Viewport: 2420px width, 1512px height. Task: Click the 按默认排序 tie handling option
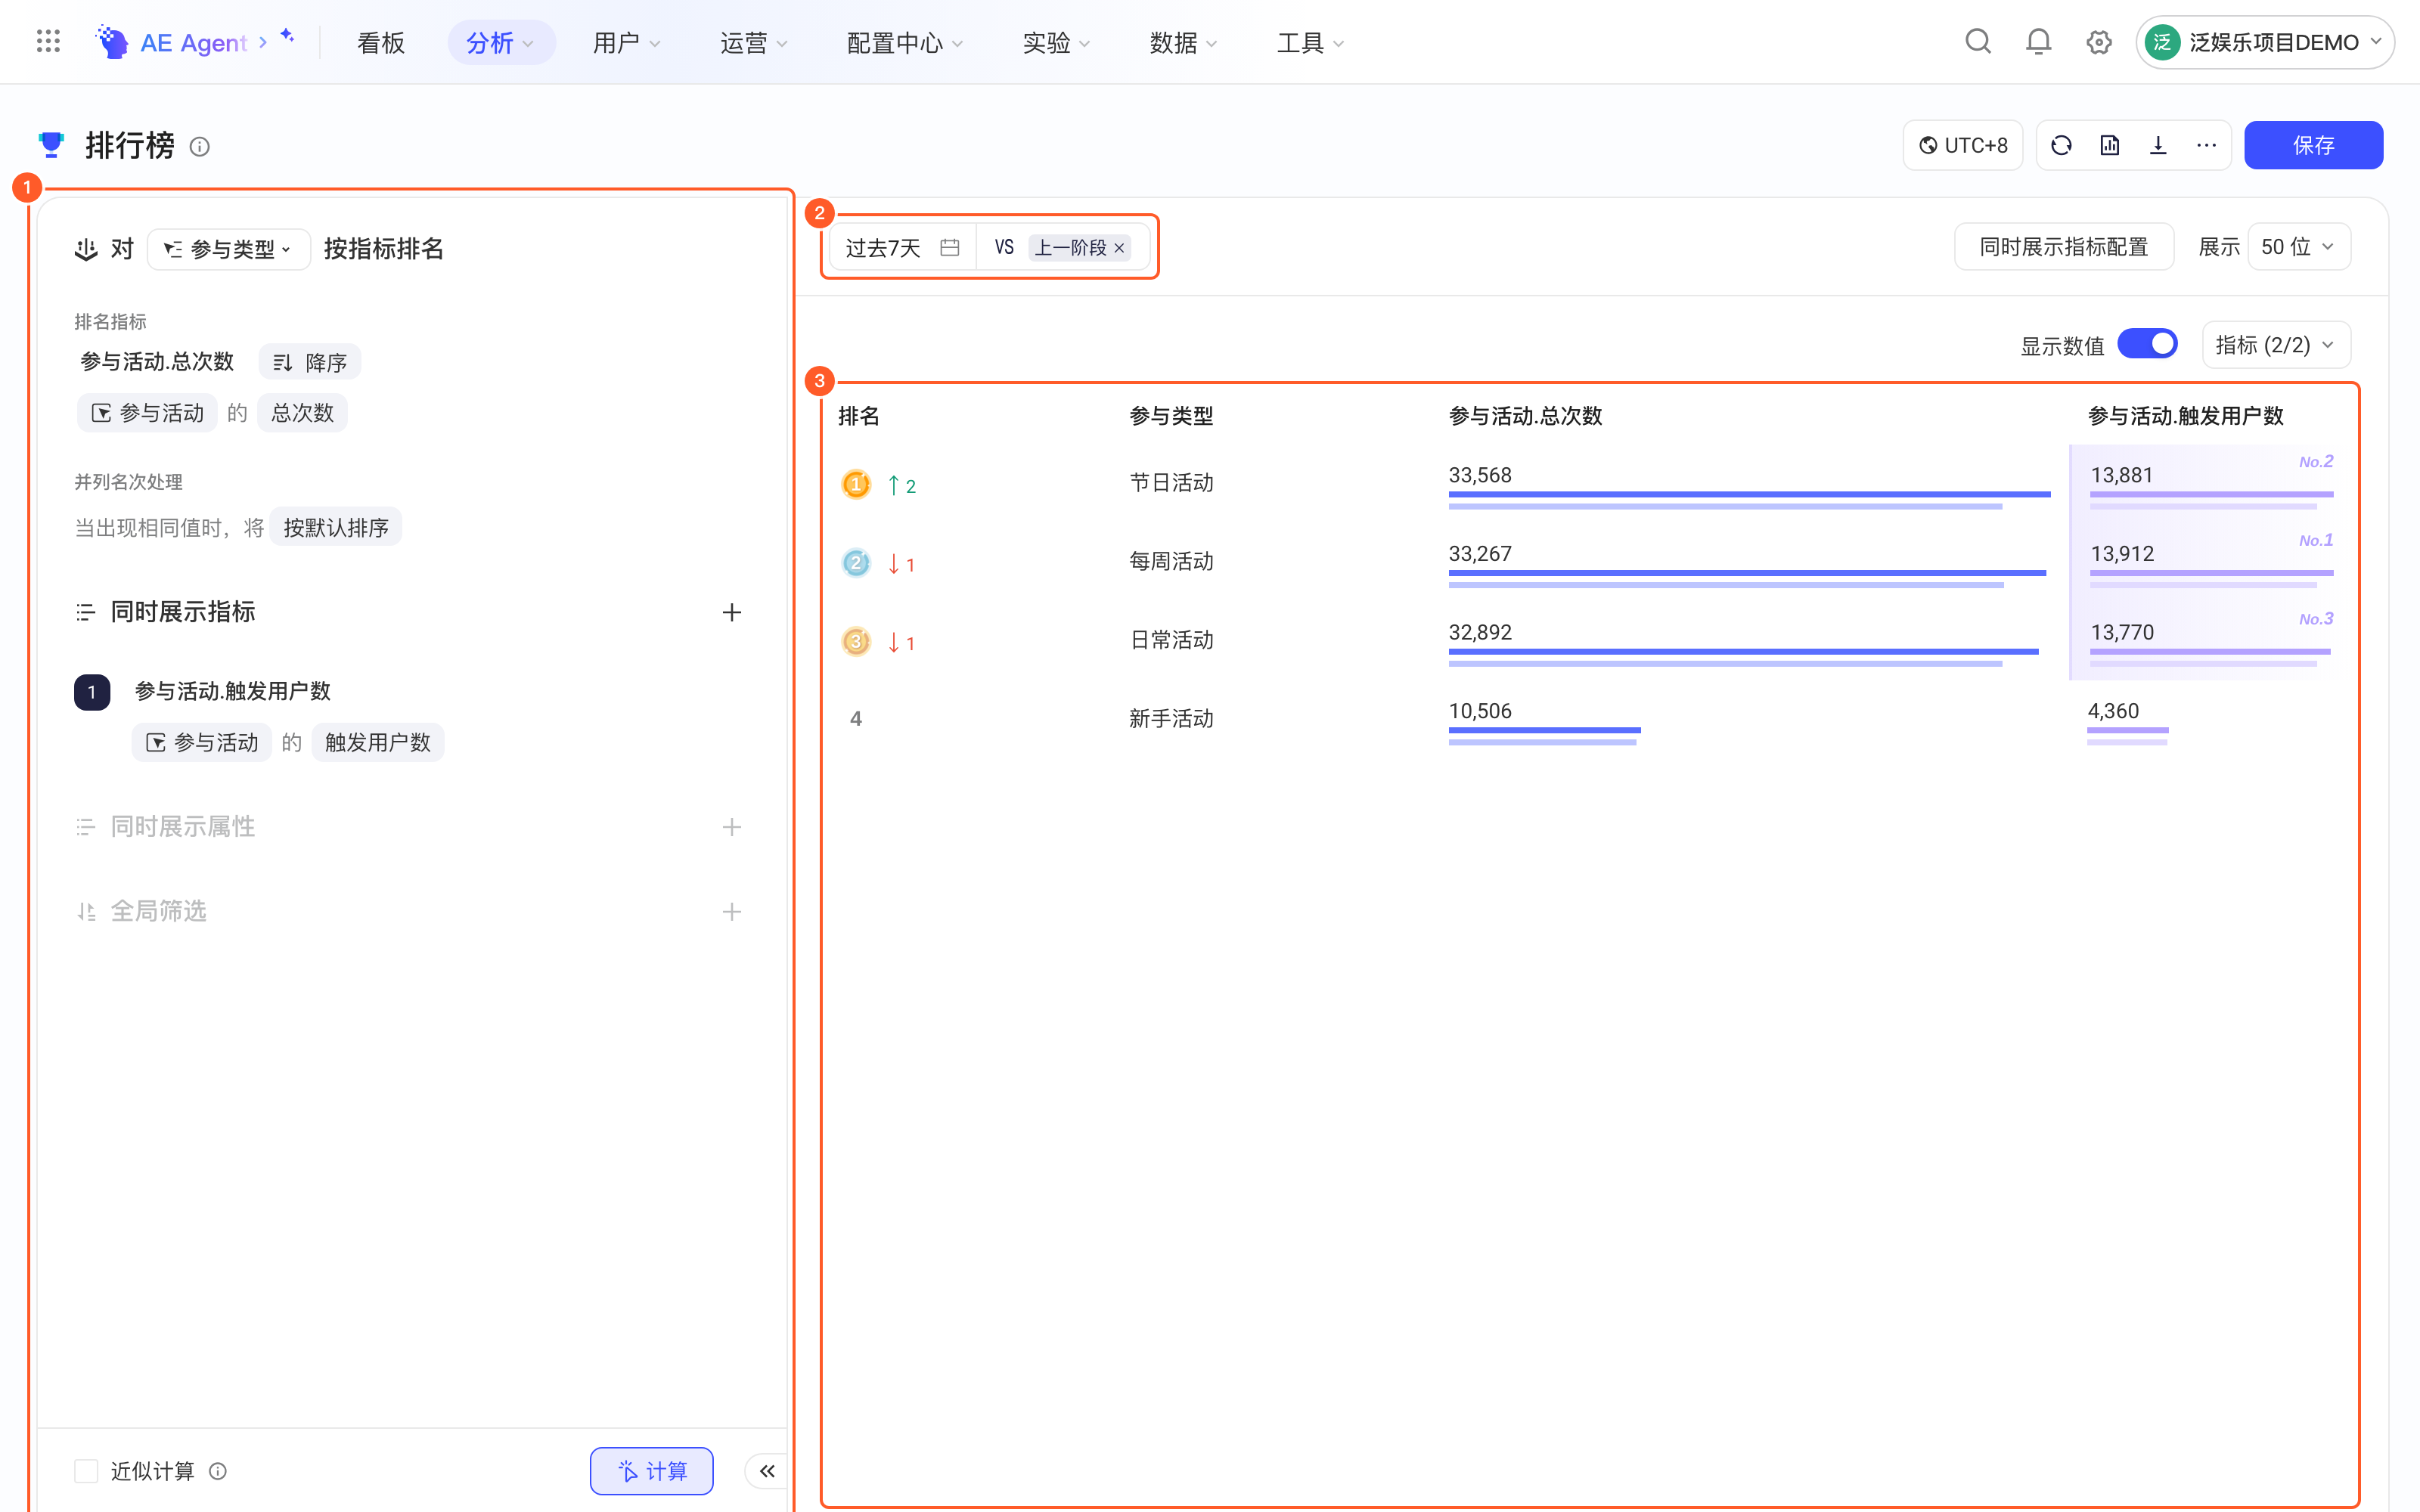tap(336, 527)
